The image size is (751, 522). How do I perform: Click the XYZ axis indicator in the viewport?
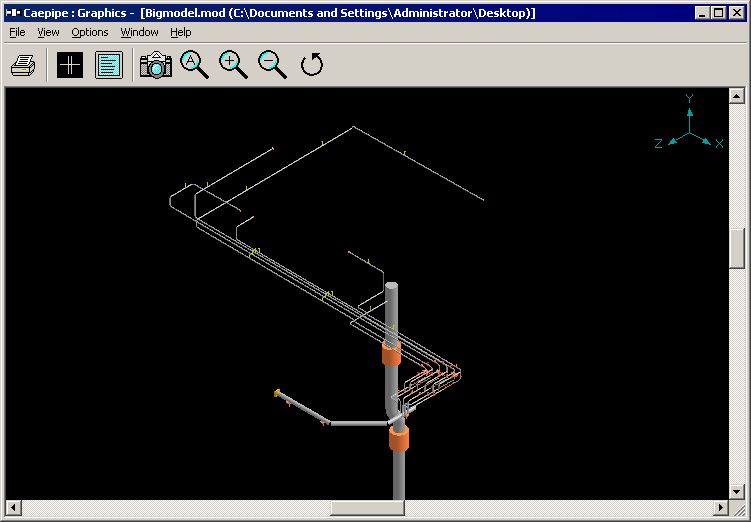689,122
